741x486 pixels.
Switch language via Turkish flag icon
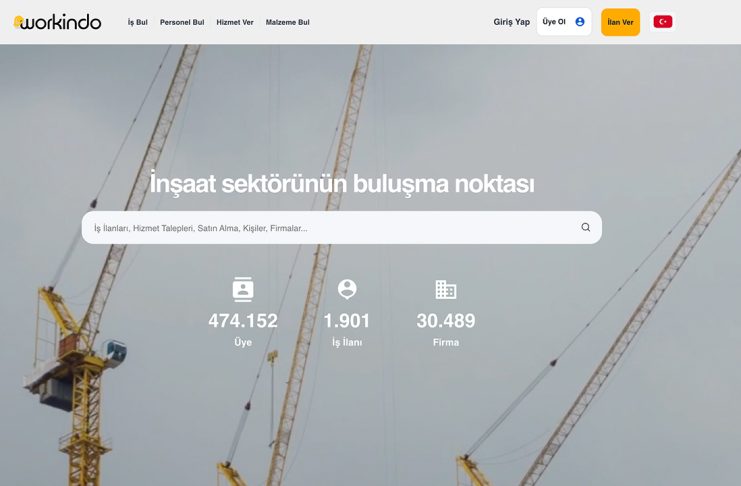[x=663, y=22]
